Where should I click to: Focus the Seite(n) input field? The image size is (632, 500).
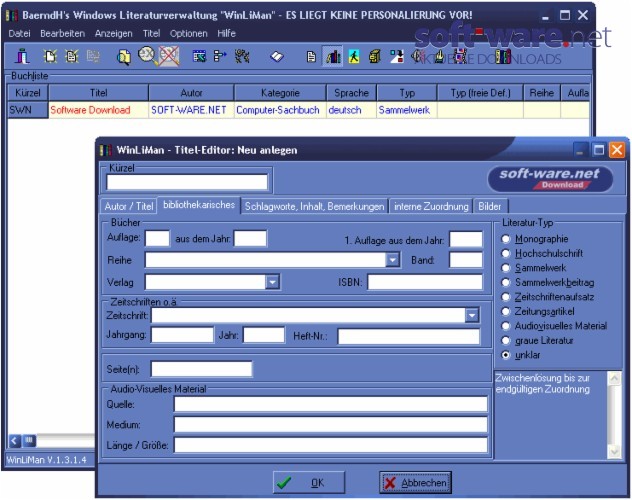click(x=202, y=369)
